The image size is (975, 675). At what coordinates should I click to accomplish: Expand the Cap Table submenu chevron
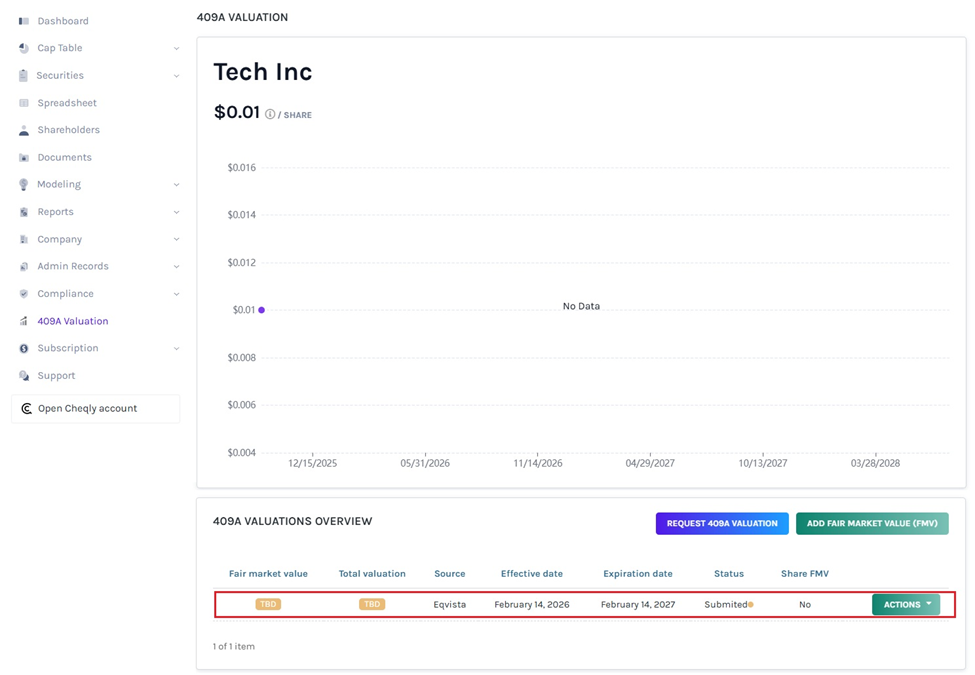[x=176, y=48]
